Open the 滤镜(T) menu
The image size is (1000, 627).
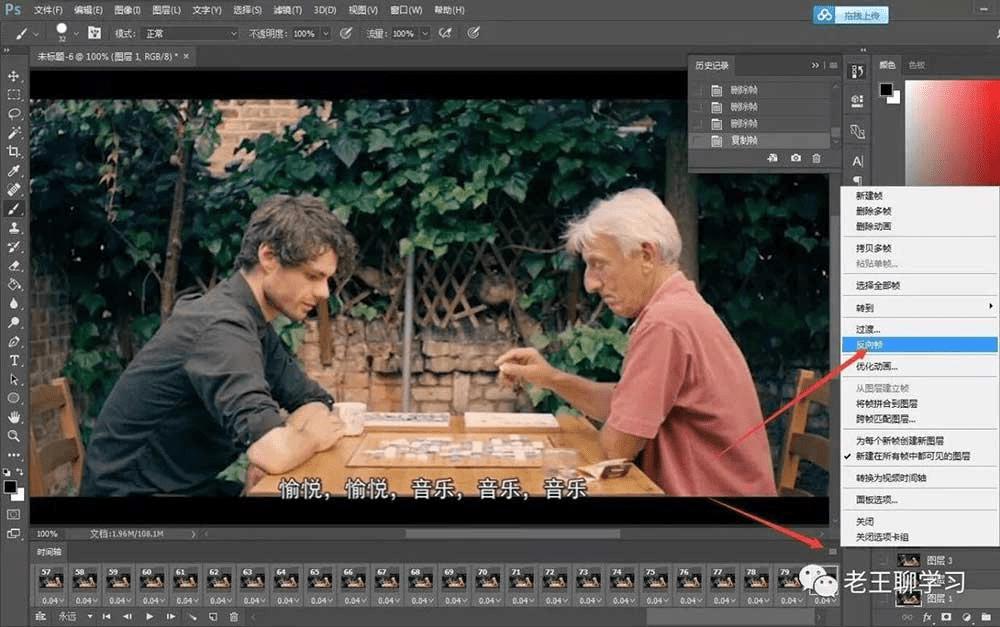coord(288,10)
